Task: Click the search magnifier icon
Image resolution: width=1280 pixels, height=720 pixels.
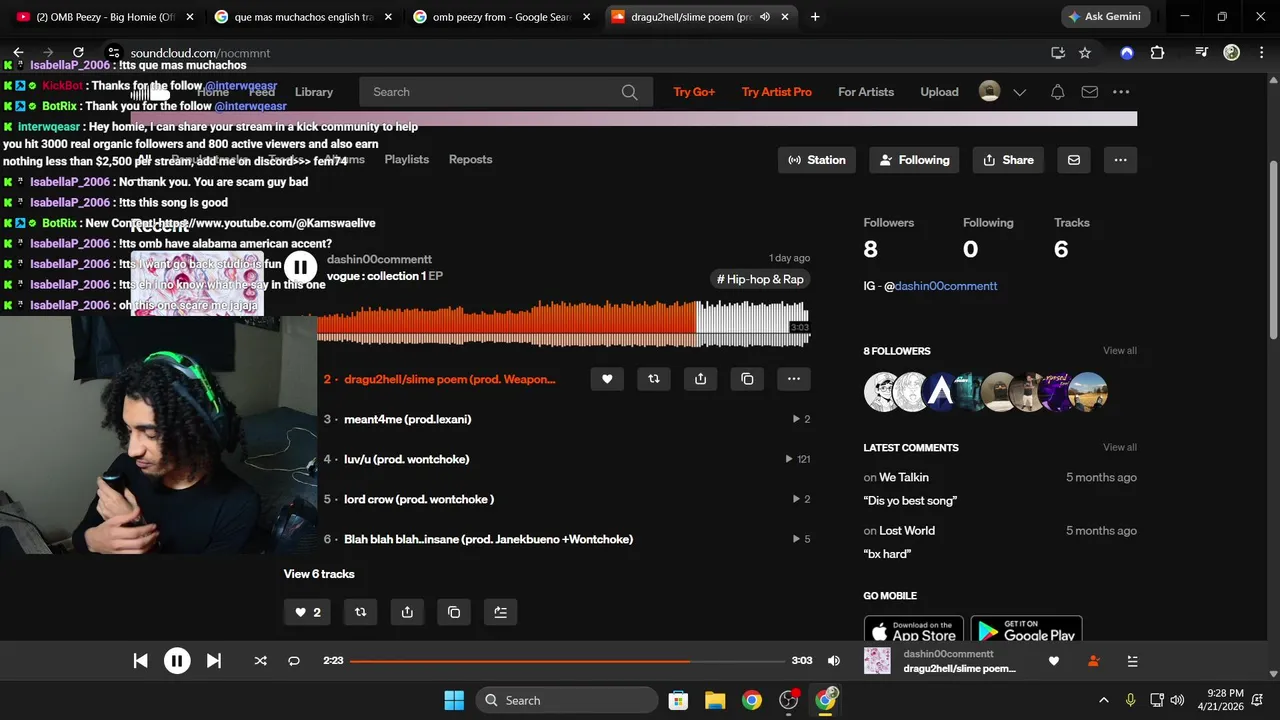Action: (629, 92)
